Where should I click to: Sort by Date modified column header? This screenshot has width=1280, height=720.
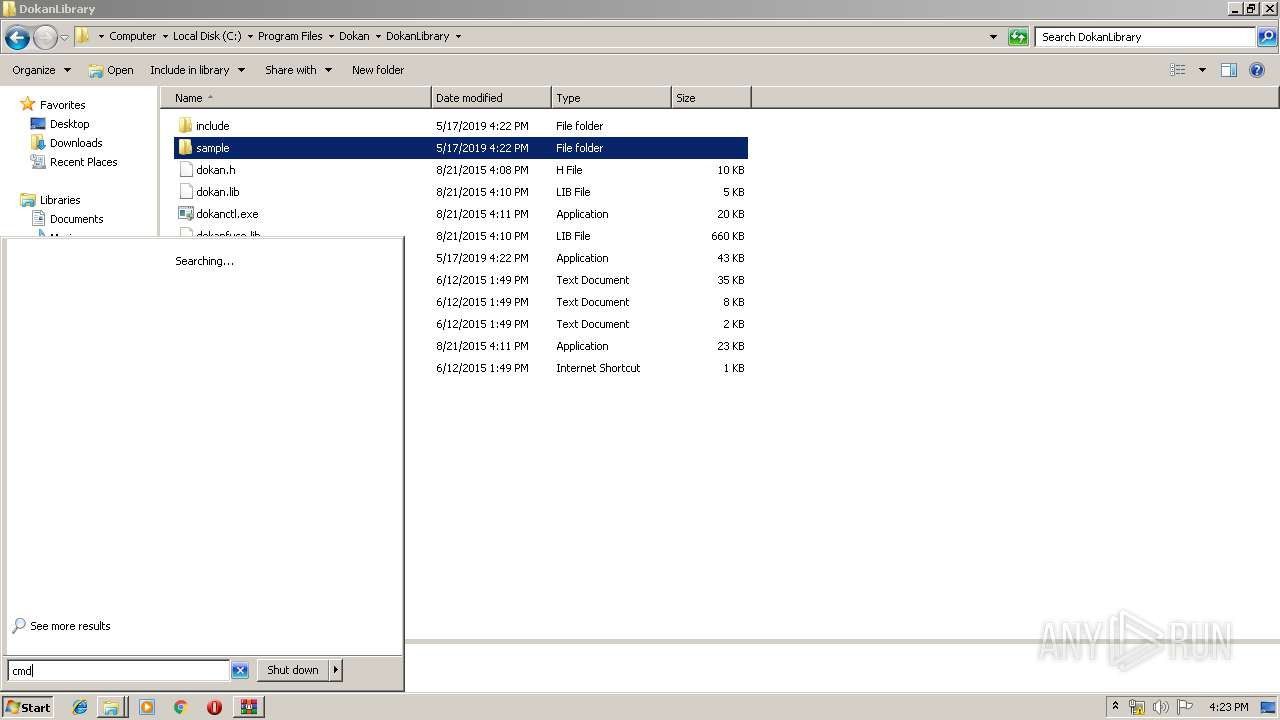tap(491, 98)
